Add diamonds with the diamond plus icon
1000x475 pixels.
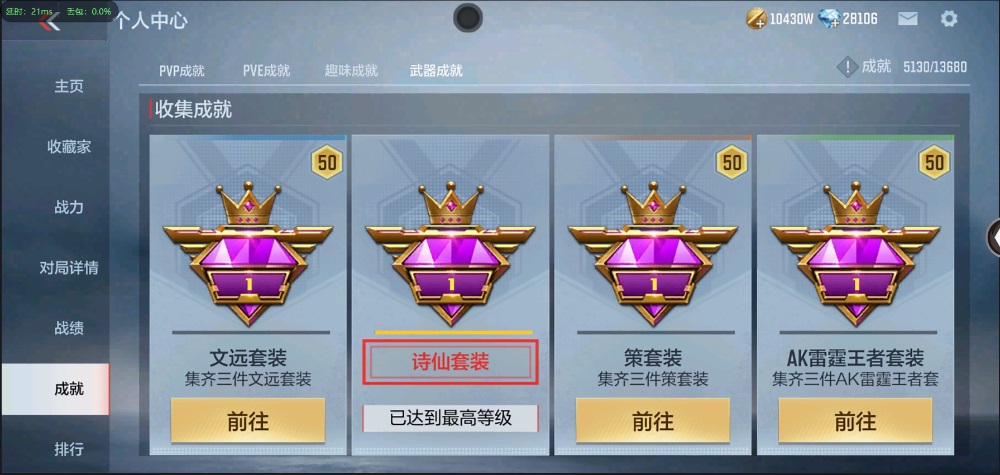829,19
